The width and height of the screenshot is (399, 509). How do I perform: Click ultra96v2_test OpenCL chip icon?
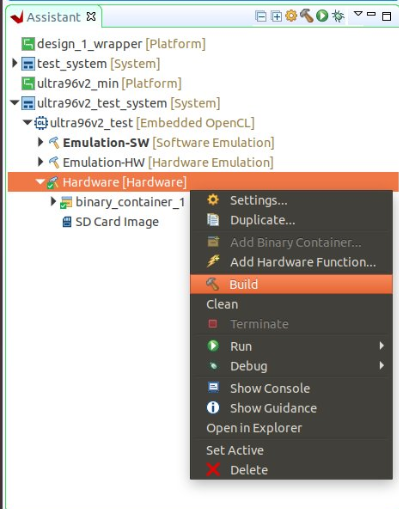(41, 123)
